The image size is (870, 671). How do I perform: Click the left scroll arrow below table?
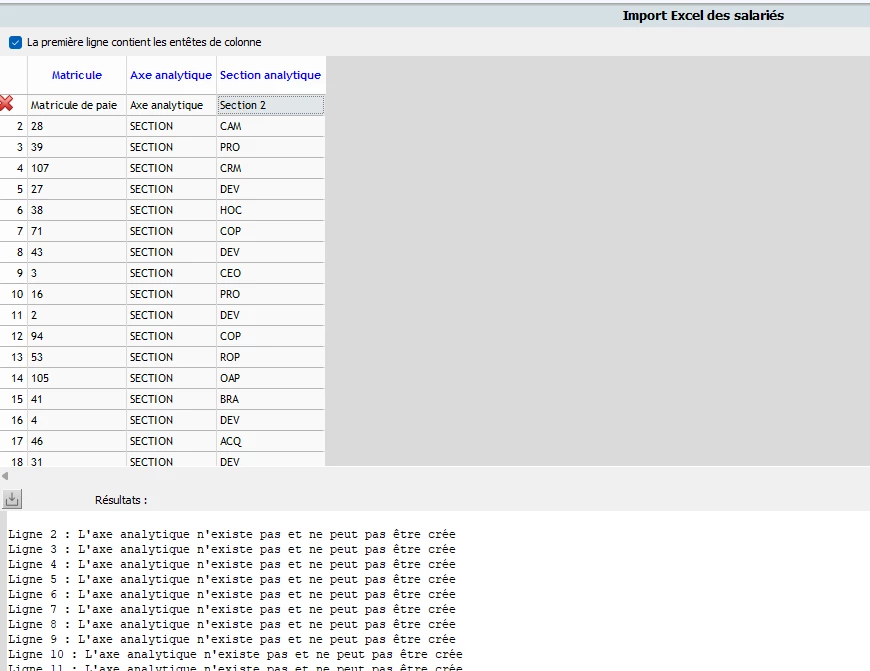5,476
